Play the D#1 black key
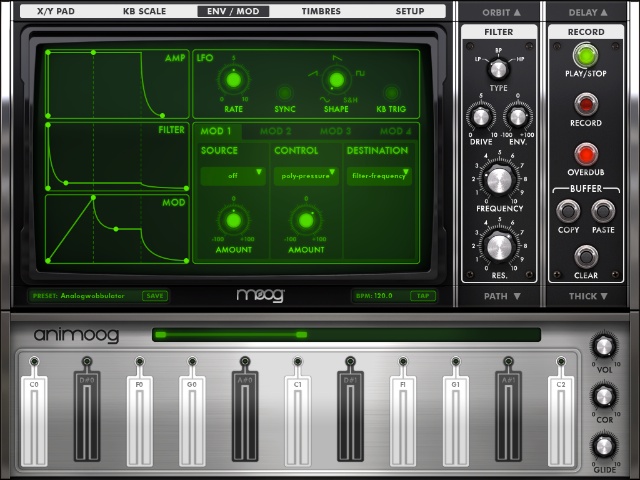640x480 pixels. coord(350,416)
